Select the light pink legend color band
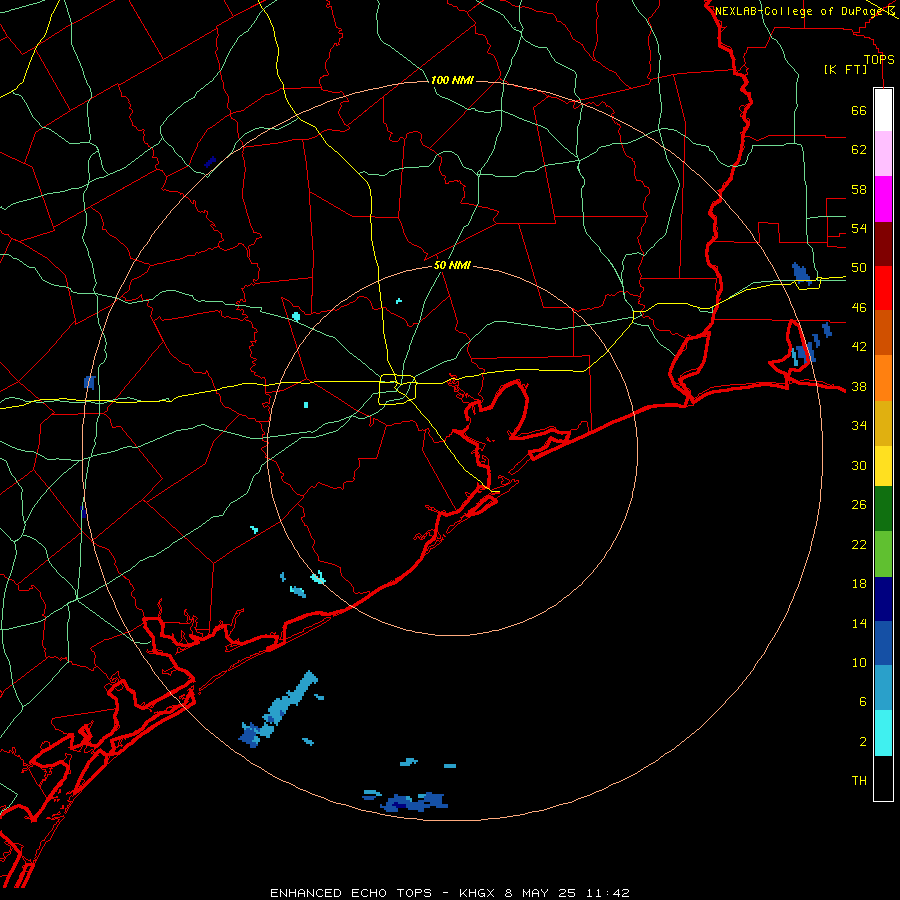This screenshot has width=900, height=900. [883, 153]
